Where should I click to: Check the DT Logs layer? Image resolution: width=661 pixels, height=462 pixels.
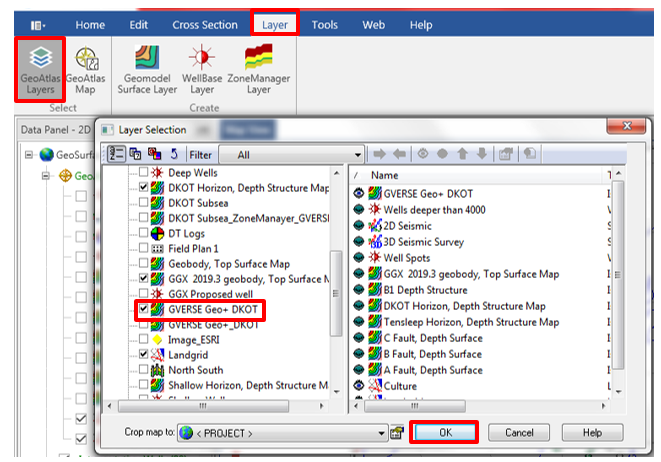click(143, 233)
